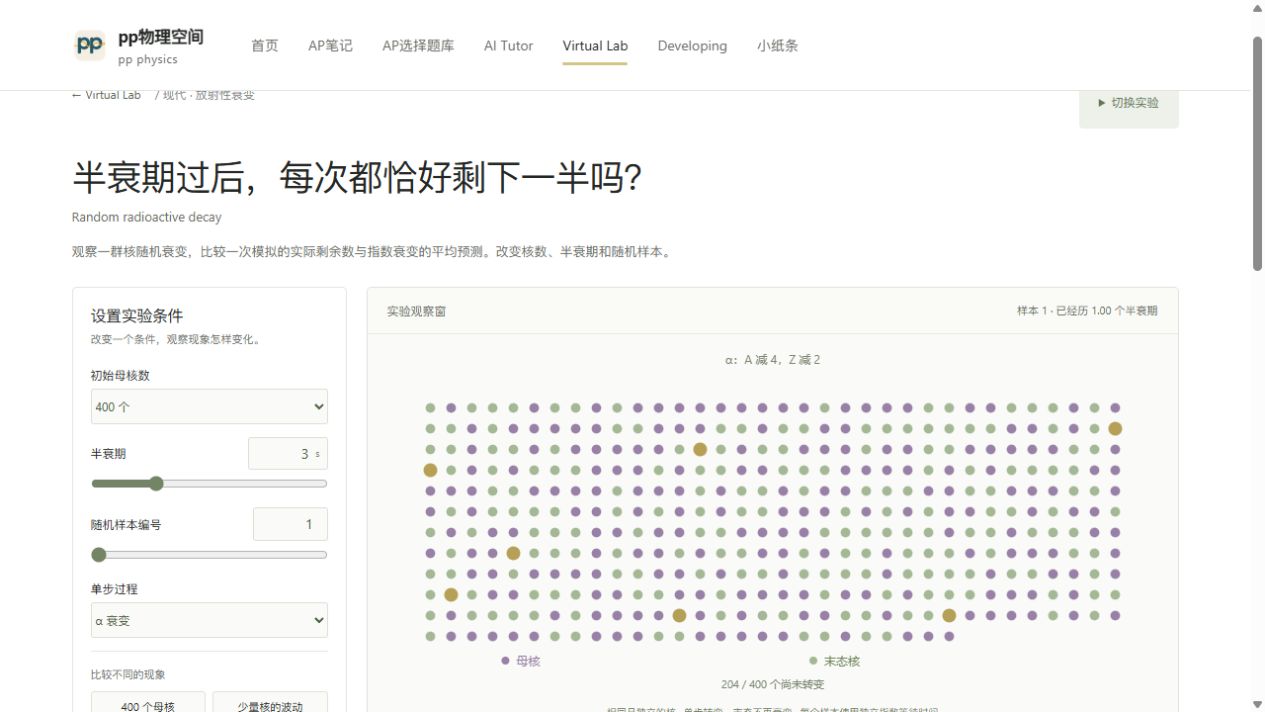Click the 现代 · 放射性衰变 breadcrumb text
Viewport: 1265px width, 712px height.
(209, 95)
